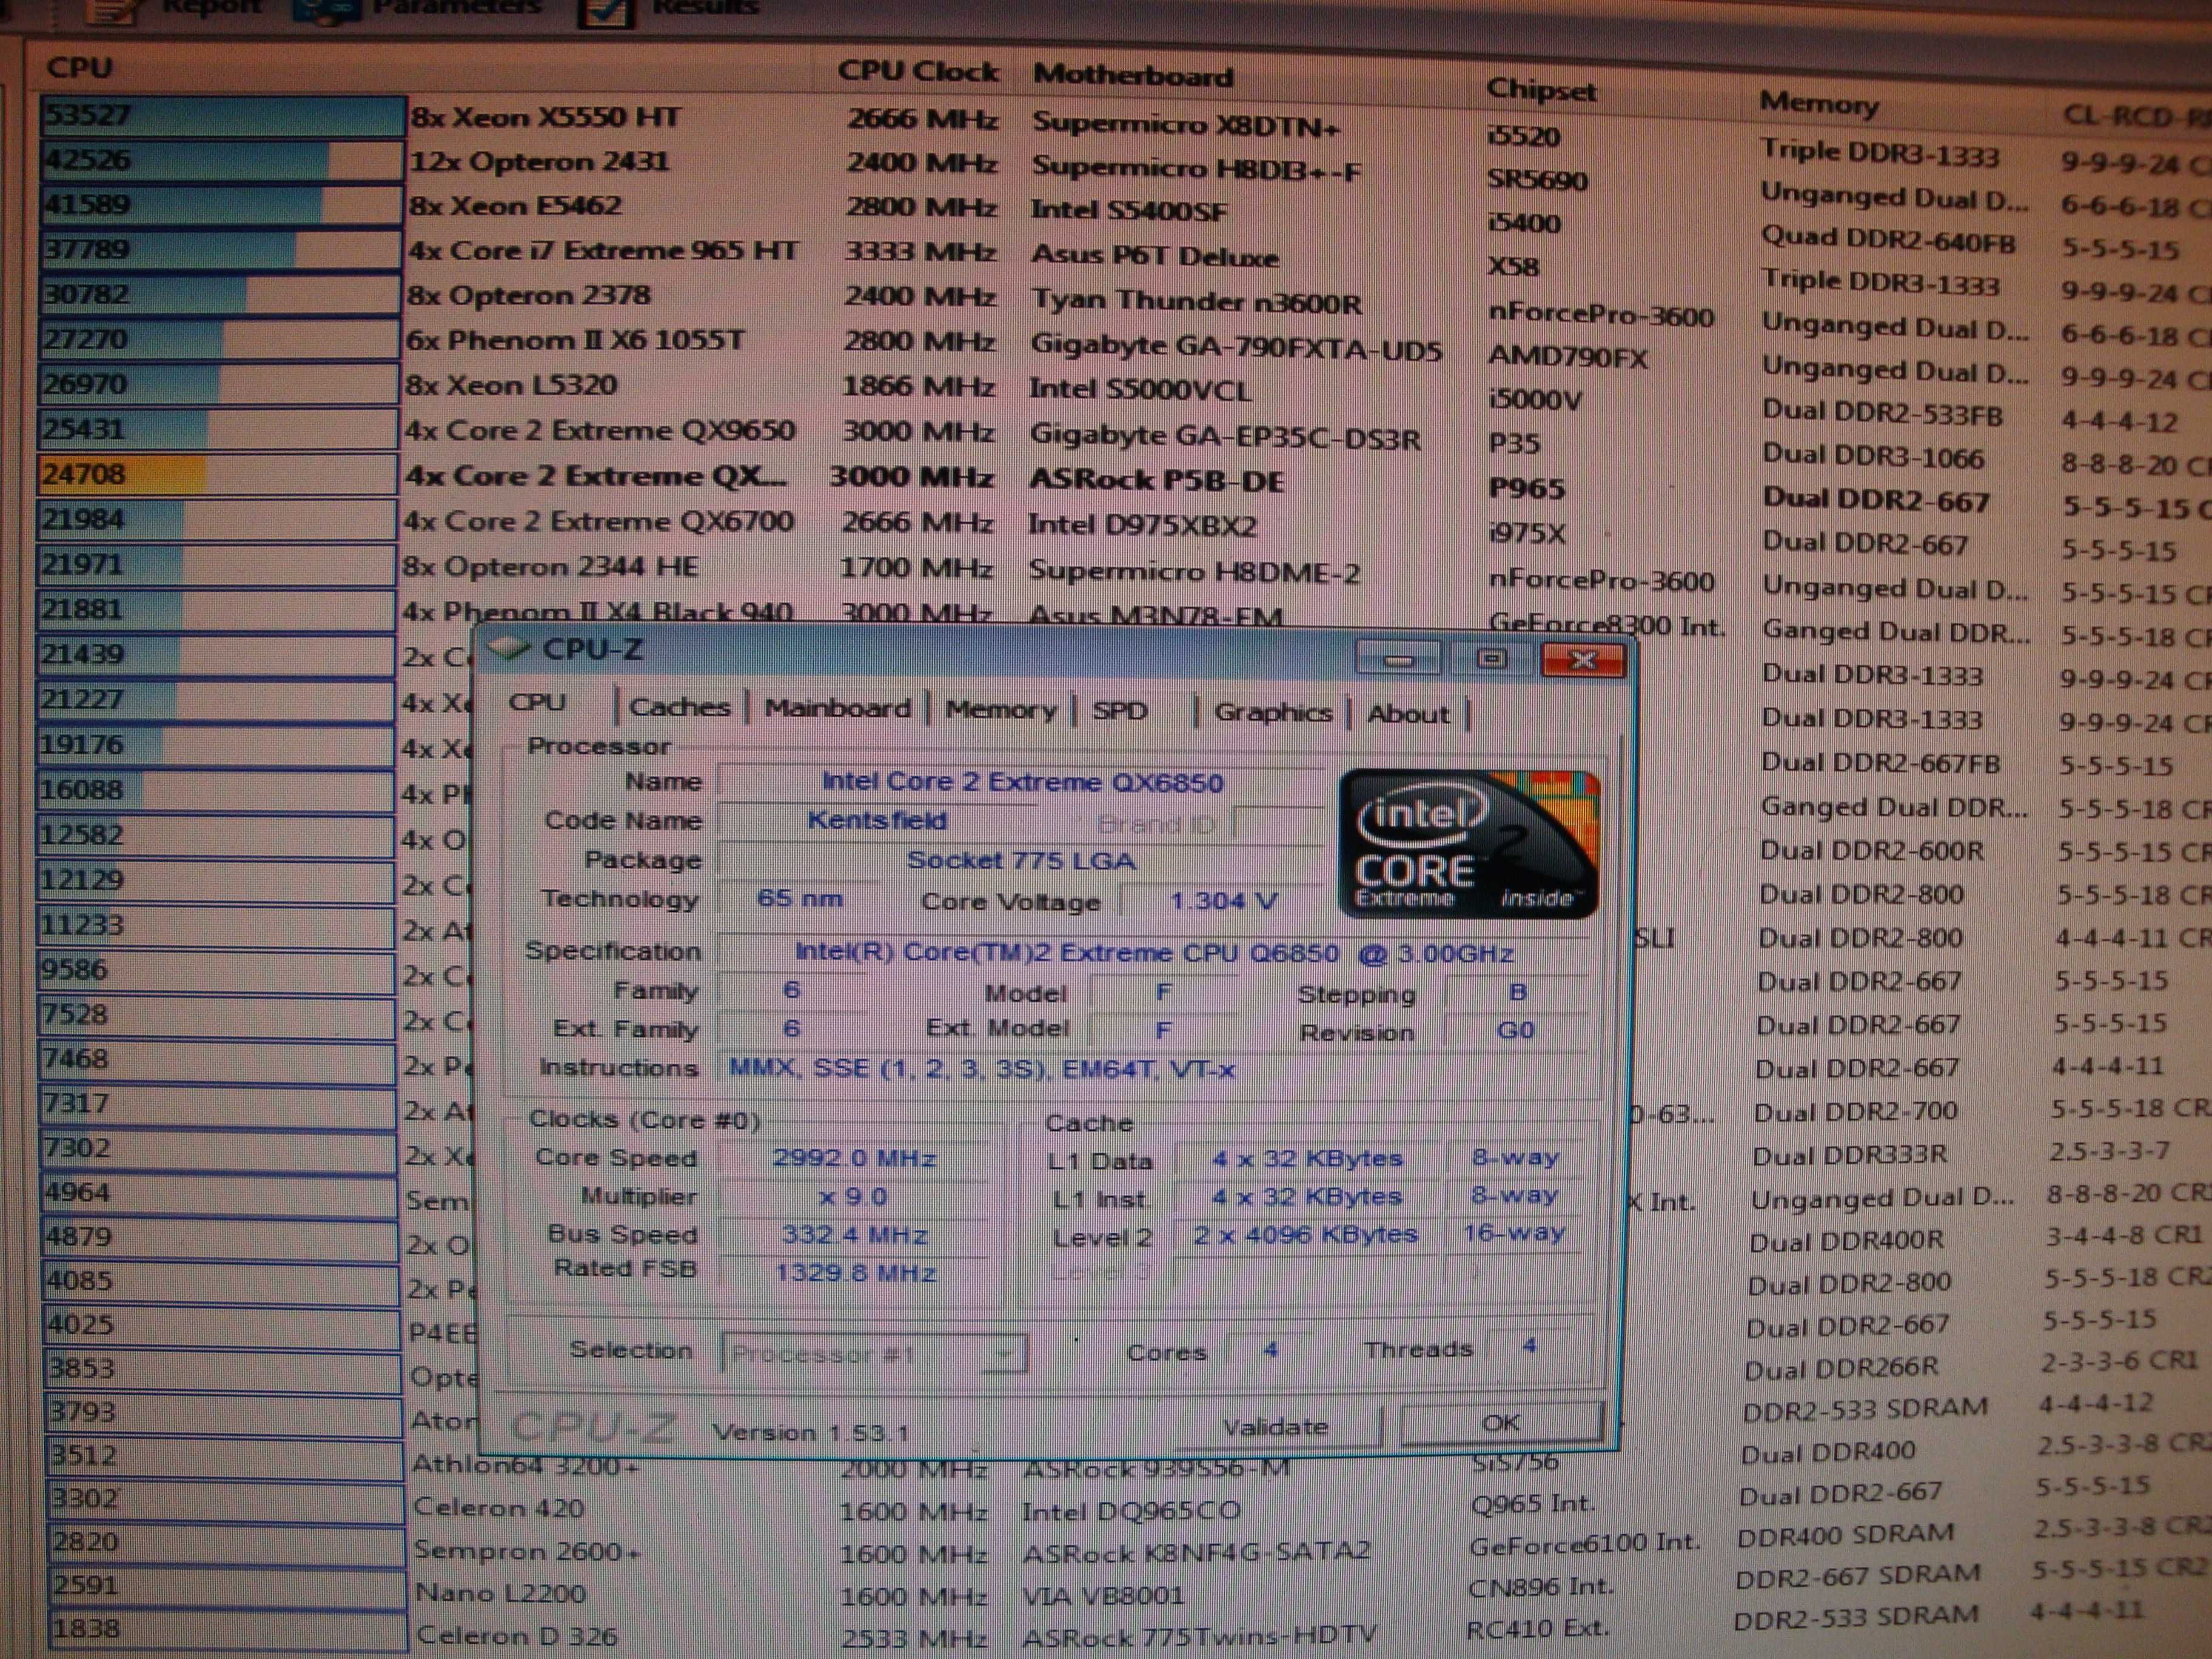
Task: Click the OK button in CPU-Z
Action: click(x=1501, y=1423)
